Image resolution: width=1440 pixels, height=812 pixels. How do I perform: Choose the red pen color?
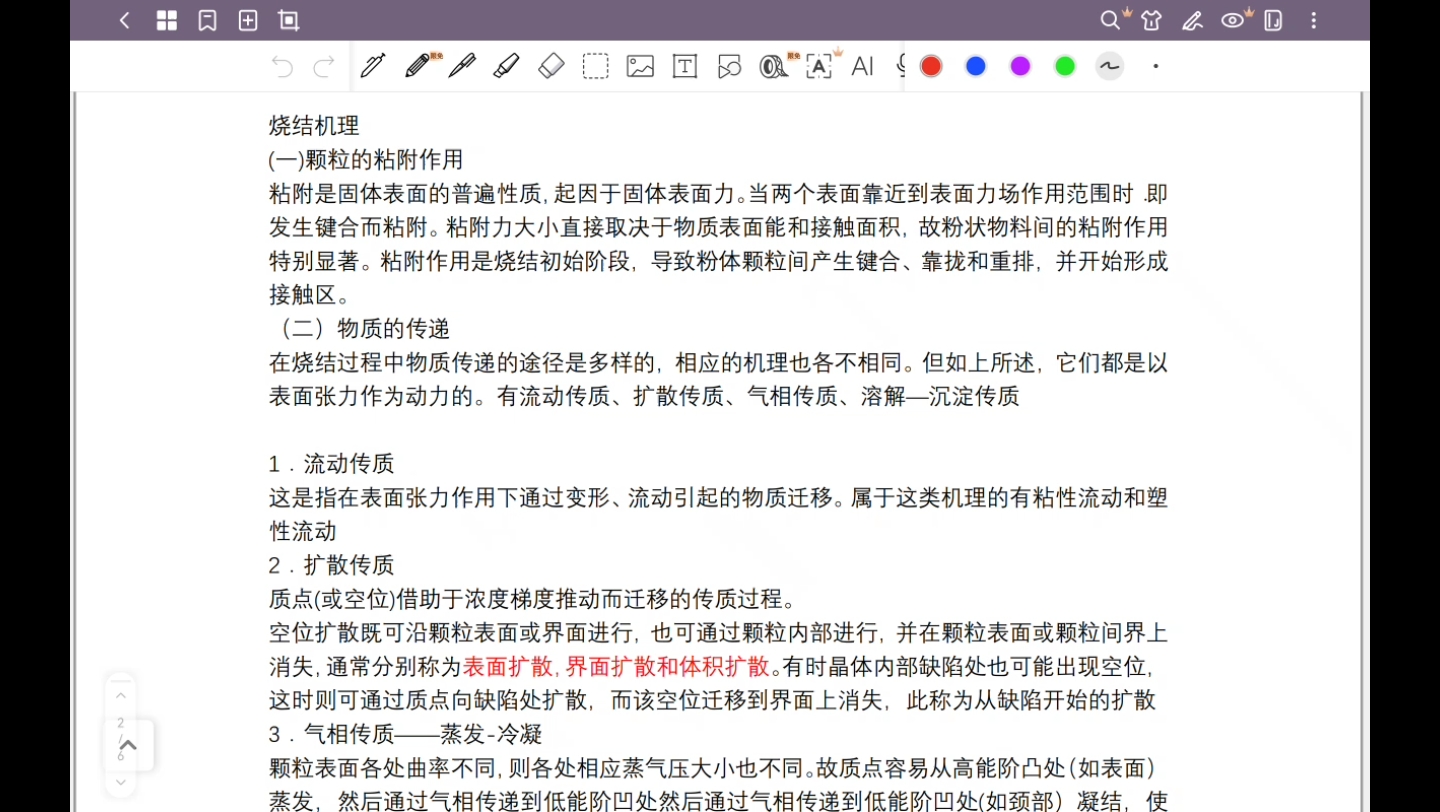931,66
